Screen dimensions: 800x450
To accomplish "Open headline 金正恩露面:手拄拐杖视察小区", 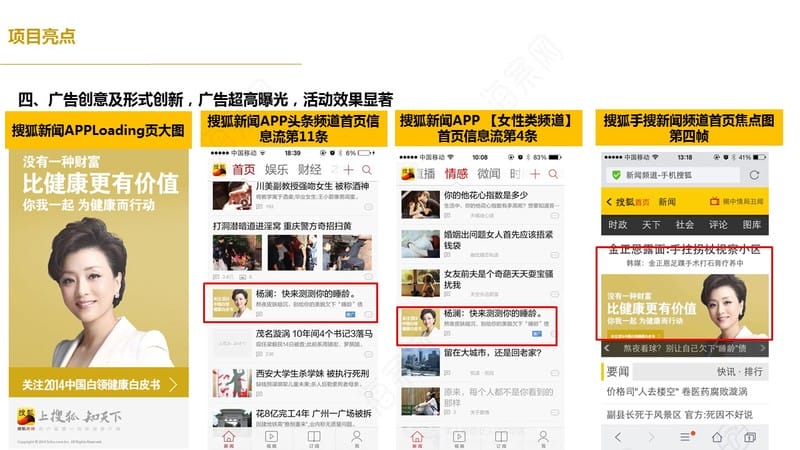I will (684, 250).
